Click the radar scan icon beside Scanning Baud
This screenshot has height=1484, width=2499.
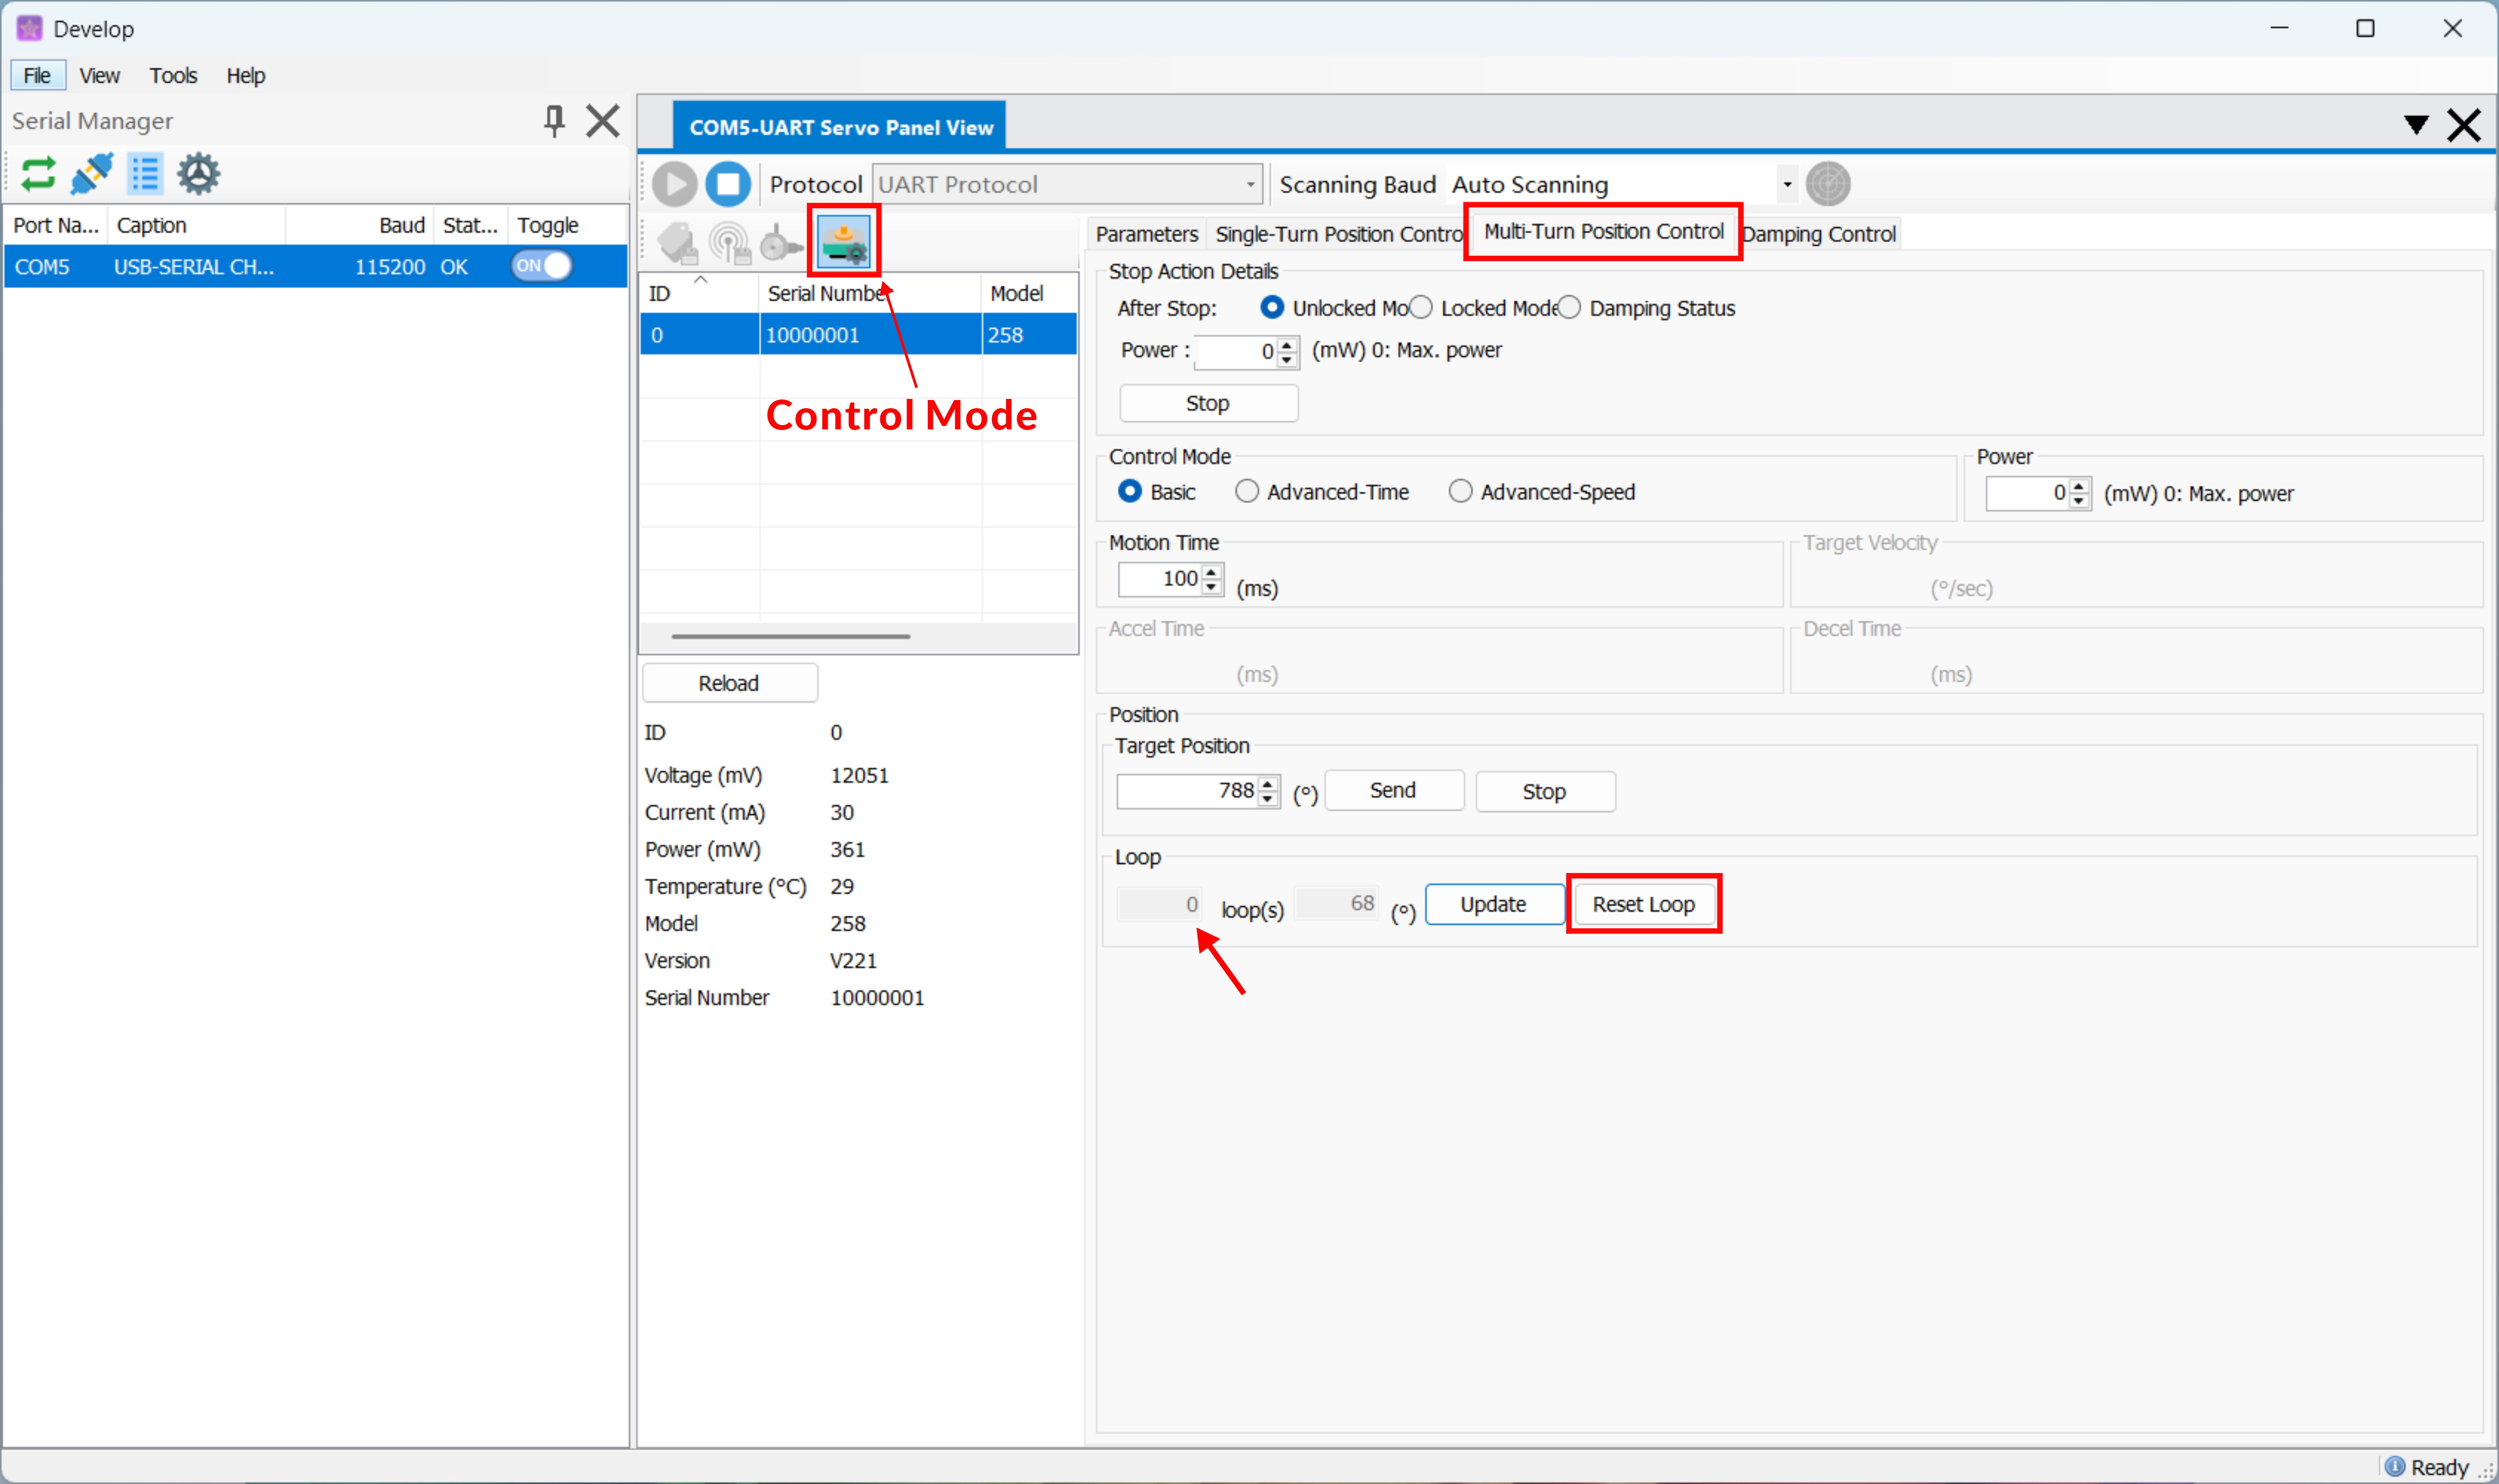(x=1828, y=184)
